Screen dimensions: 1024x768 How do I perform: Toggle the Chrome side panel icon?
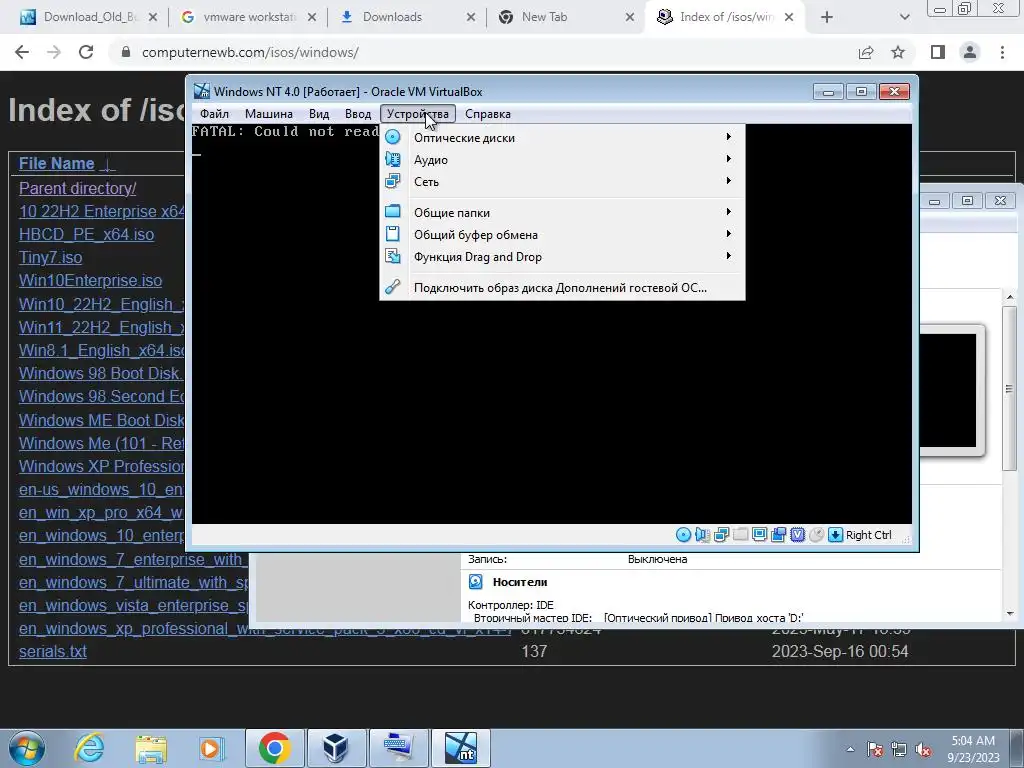click(x=938, y=52)
